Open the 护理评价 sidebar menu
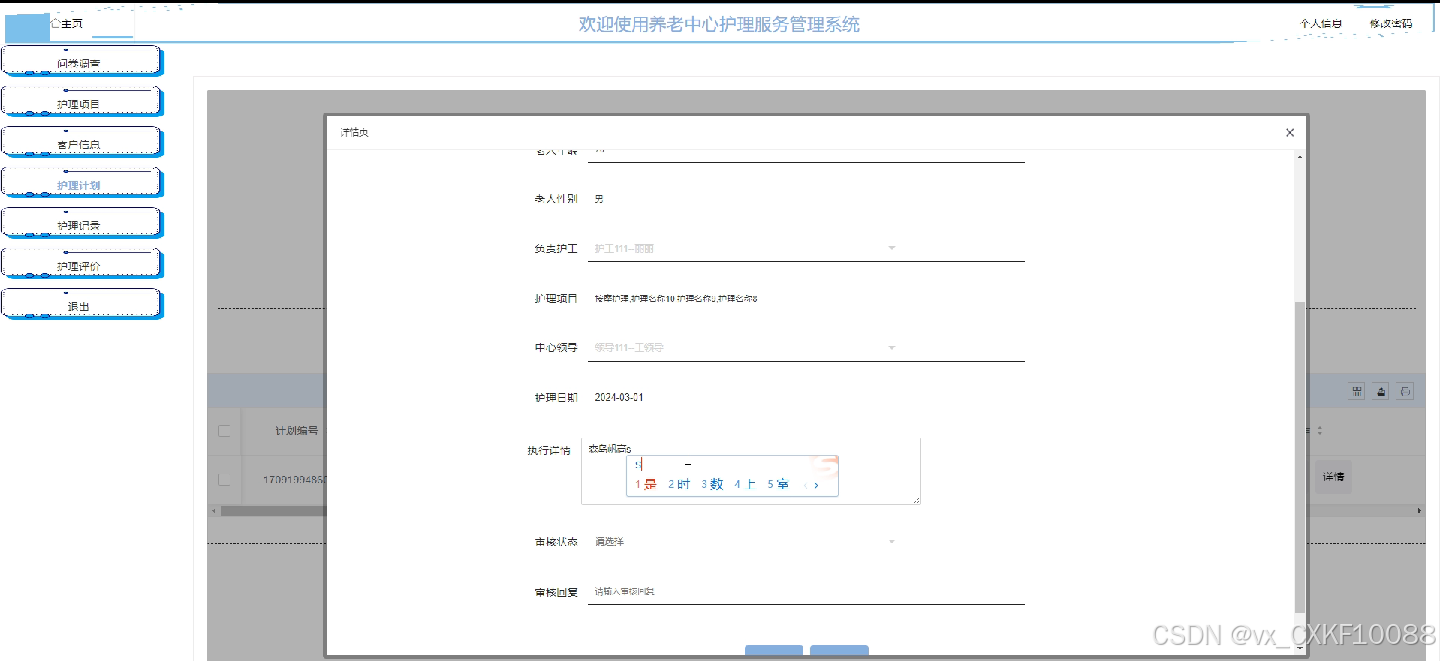Screen dimensions: 1440x661 (x=80, y=263)
